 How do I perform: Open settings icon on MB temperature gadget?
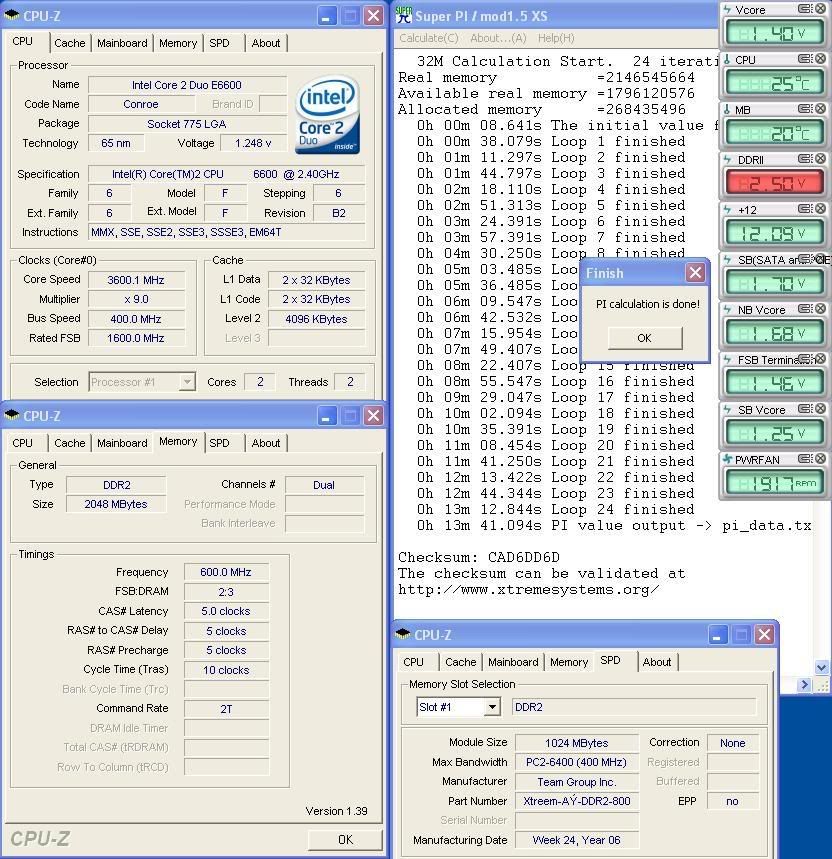(x=805, y=108)
